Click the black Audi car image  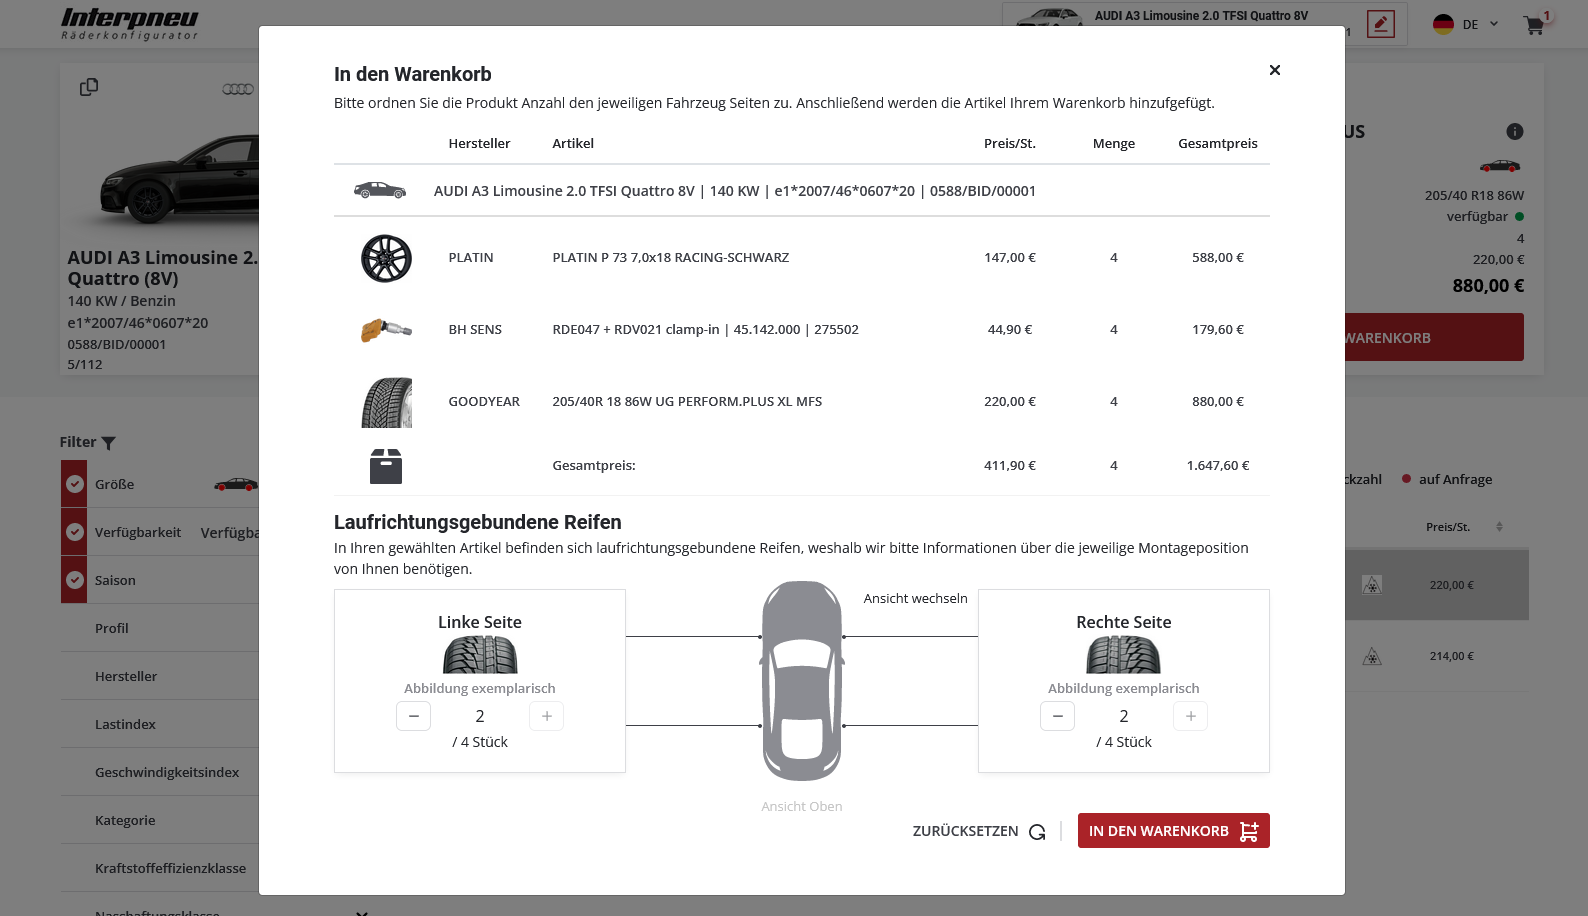(180, 180)
